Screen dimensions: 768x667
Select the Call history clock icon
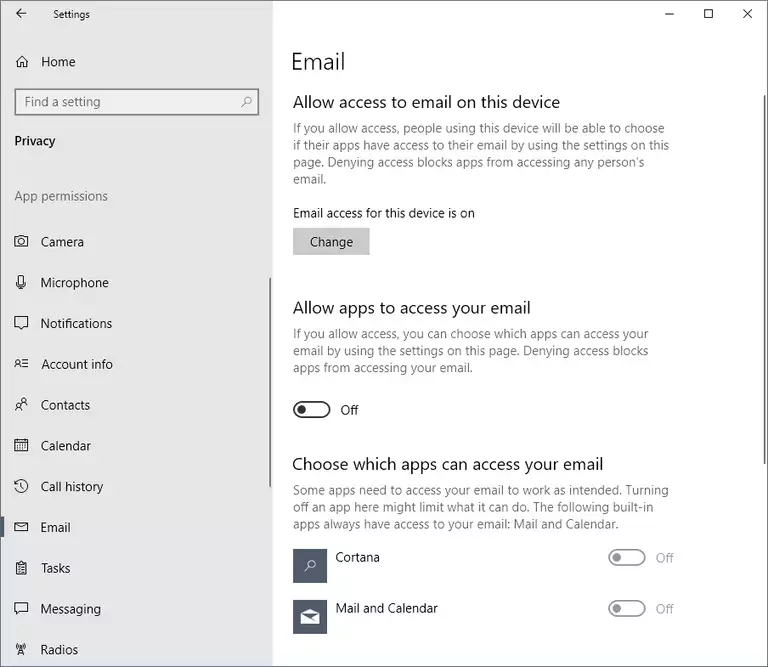(x=21, y=487)
